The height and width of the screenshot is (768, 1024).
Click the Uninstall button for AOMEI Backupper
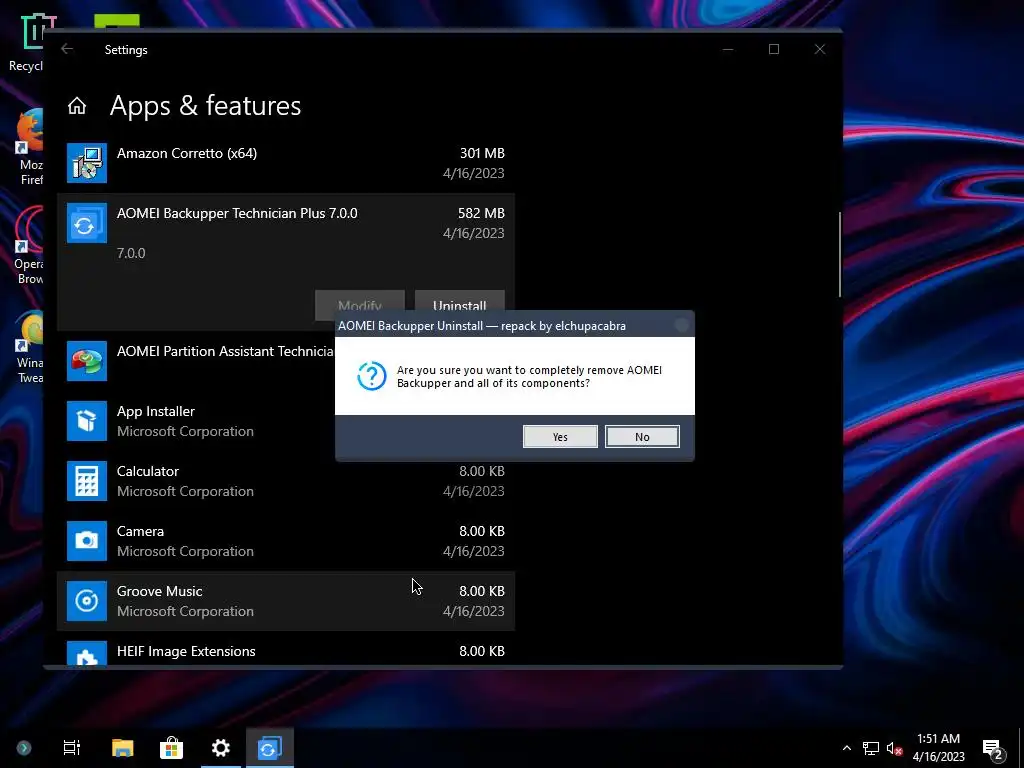[460, 304]
